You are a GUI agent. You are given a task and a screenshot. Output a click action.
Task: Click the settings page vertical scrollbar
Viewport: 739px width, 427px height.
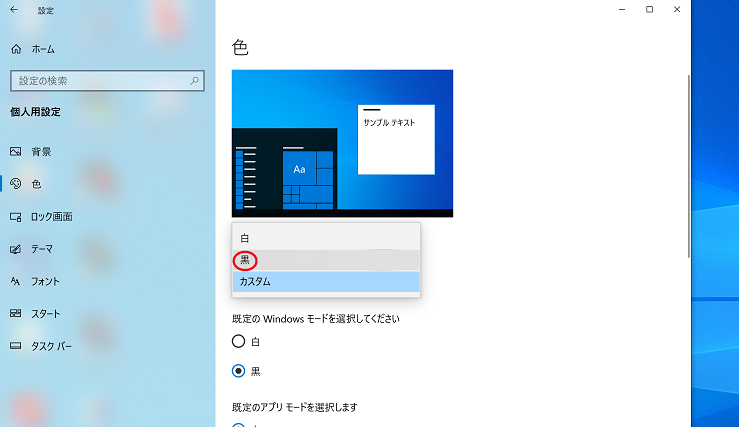[x=689, y=166]
